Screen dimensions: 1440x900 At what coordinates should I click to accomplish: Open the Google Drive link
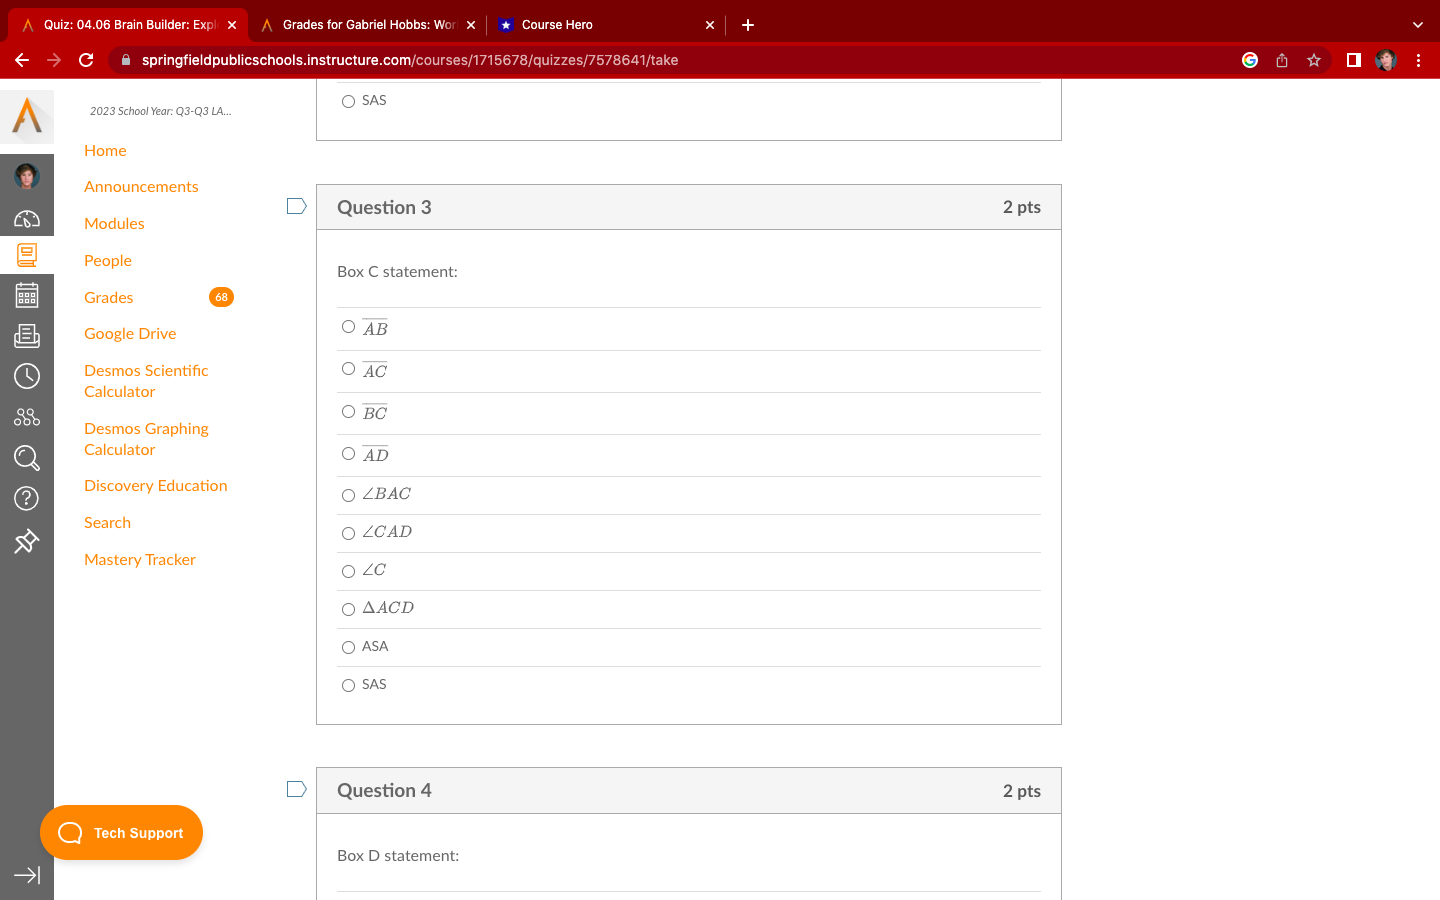130,334
